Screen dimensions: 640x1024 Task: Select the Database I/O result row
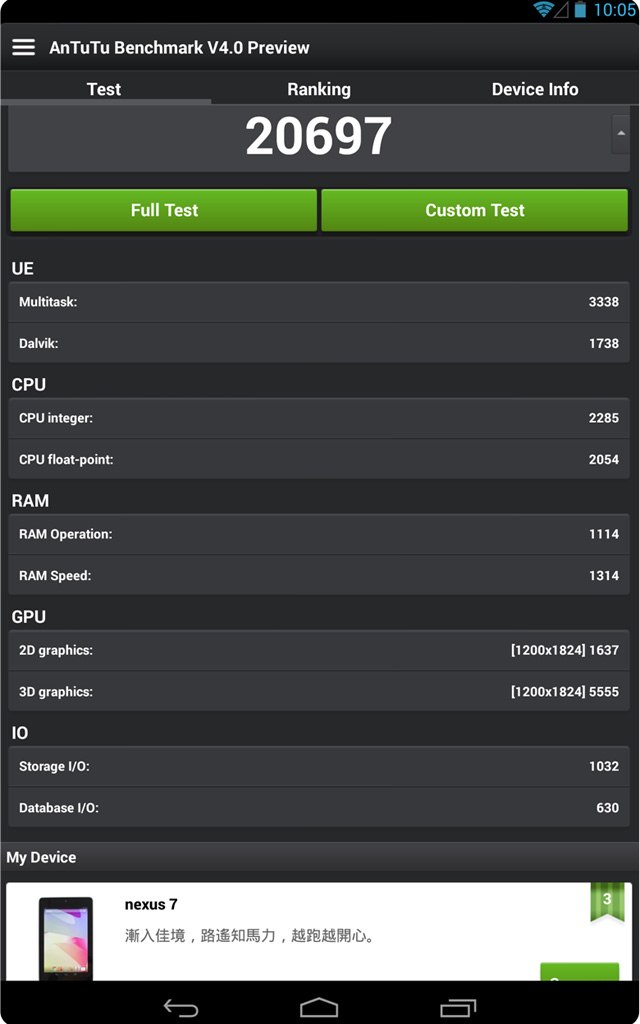point(319,808)
